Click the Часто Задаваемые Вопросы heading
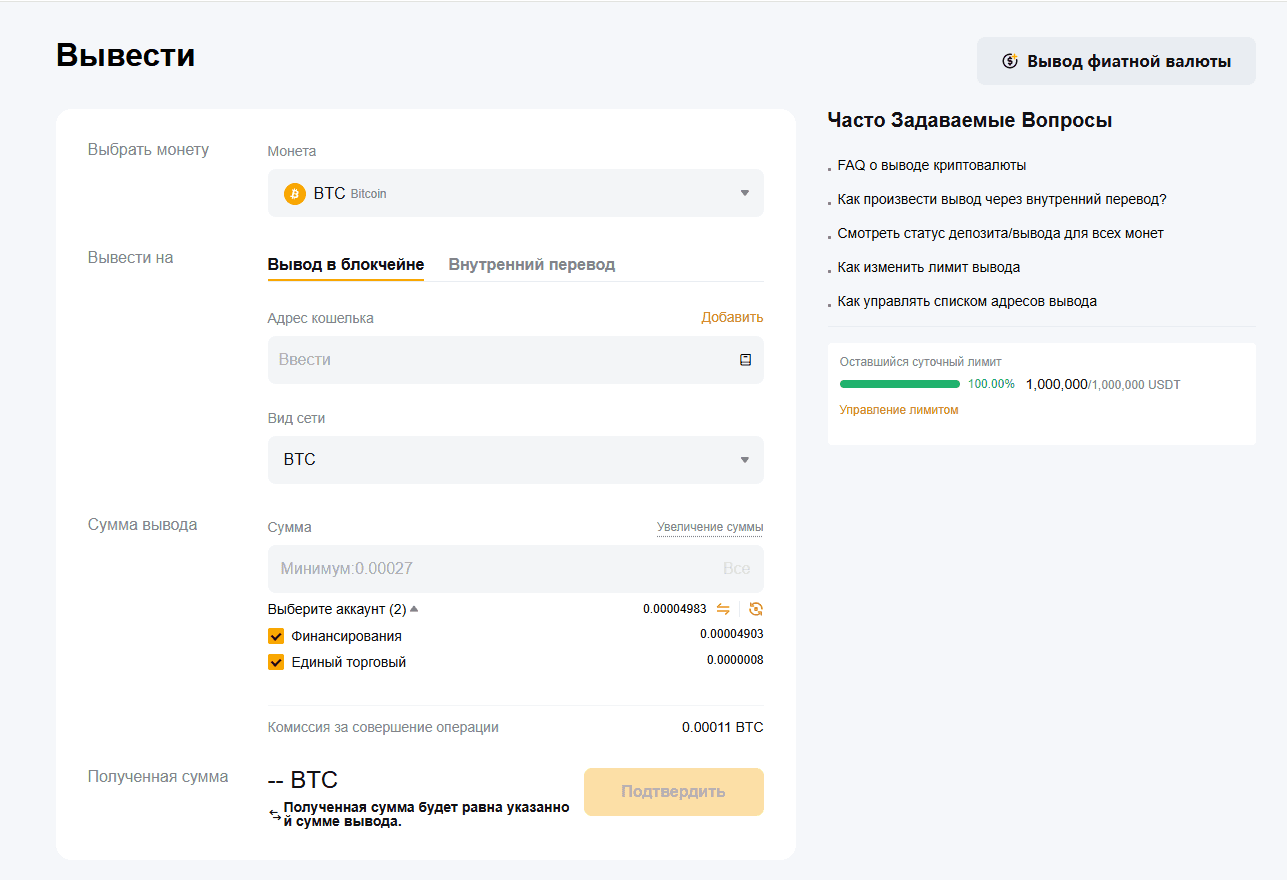Viewport: 1287px width, 880px height. 970,121
